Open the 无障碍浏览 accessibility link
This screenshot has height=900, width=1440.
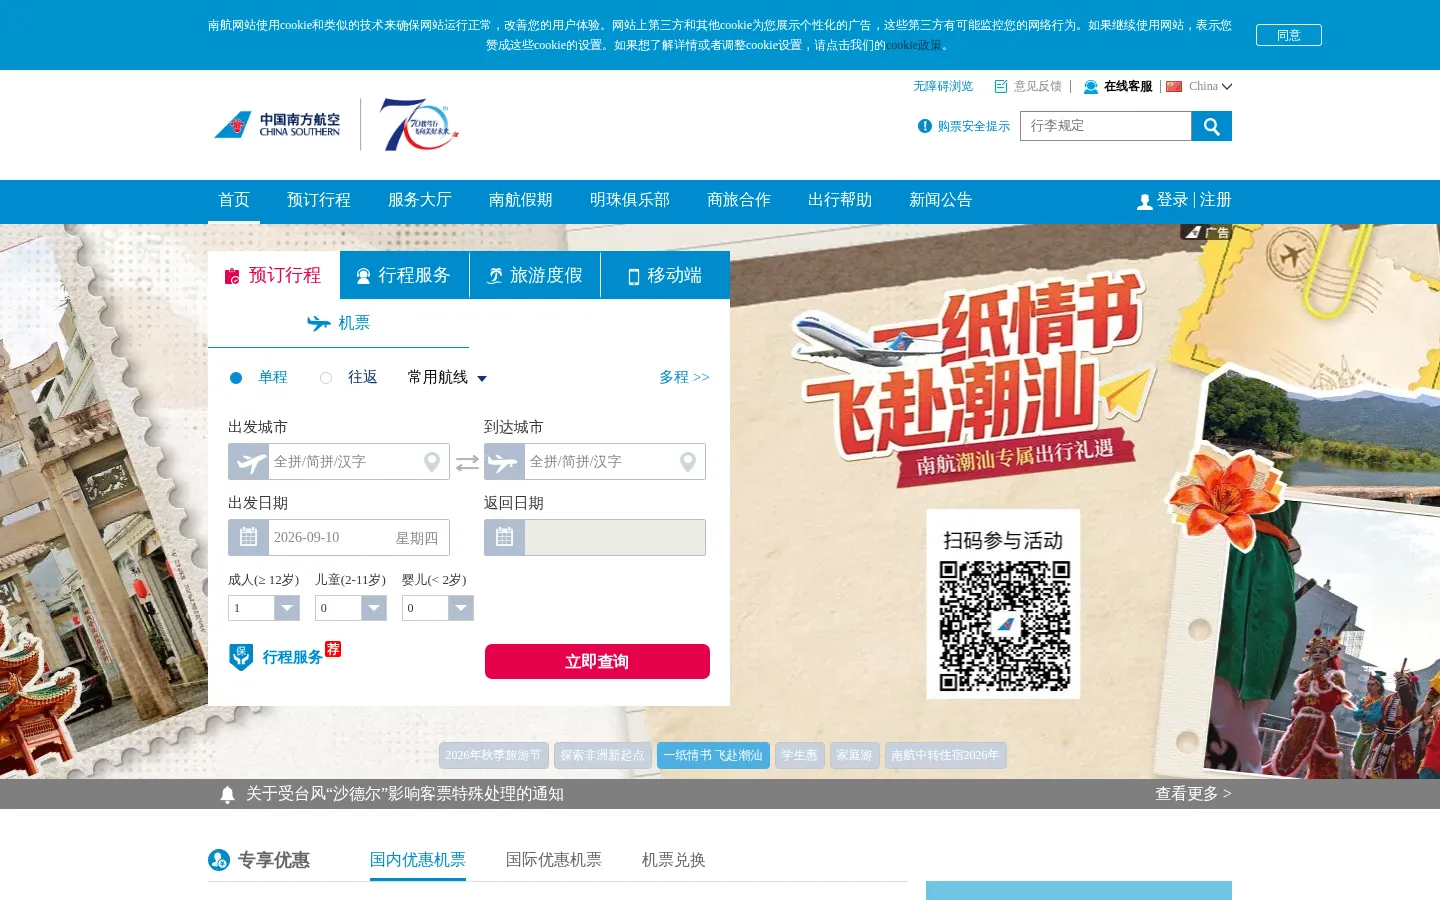pyautogui.click(x=943, y=87)
